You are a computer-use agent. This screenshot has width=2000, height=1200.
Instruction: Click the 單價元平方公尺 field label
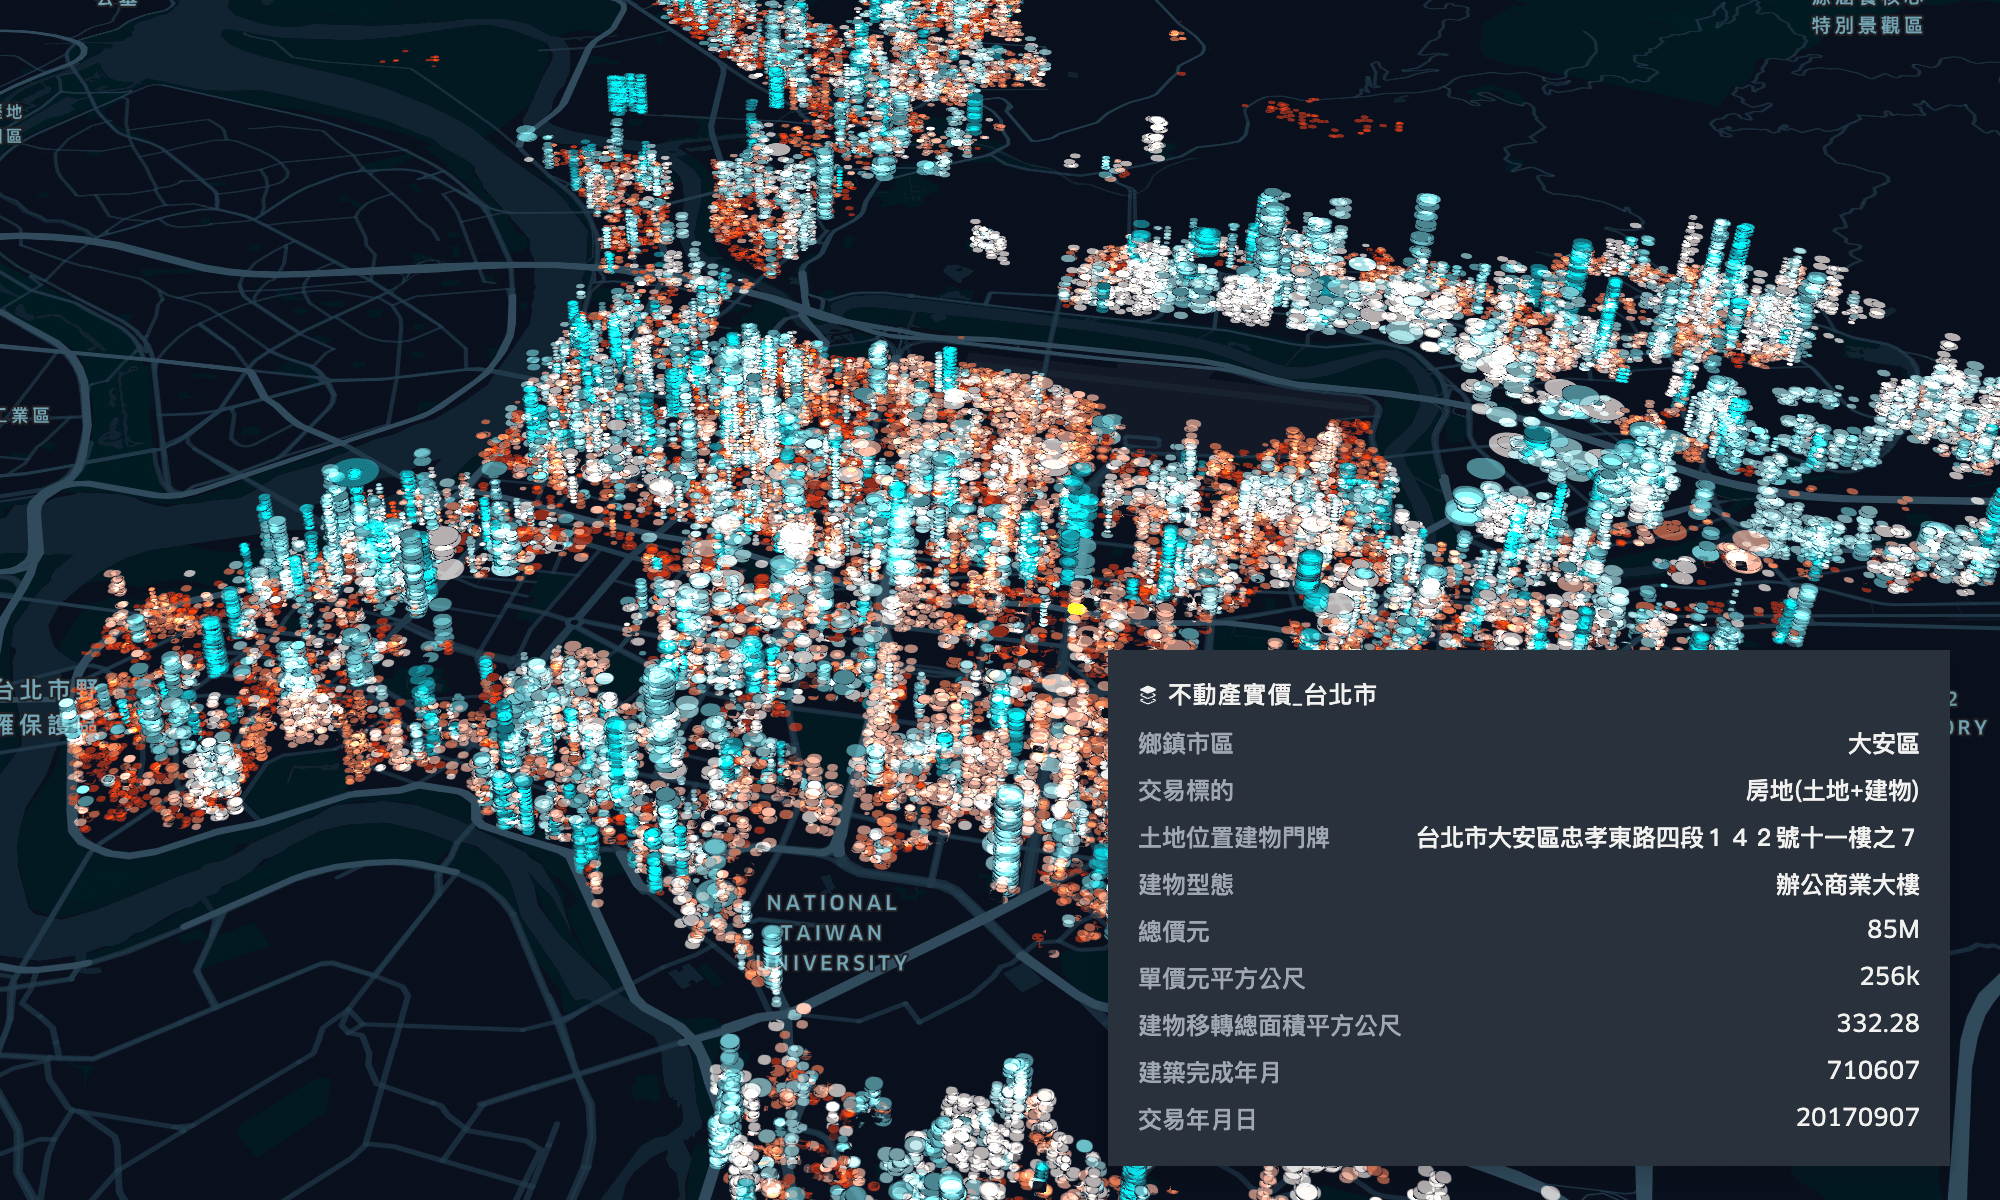click(1221, 978)
